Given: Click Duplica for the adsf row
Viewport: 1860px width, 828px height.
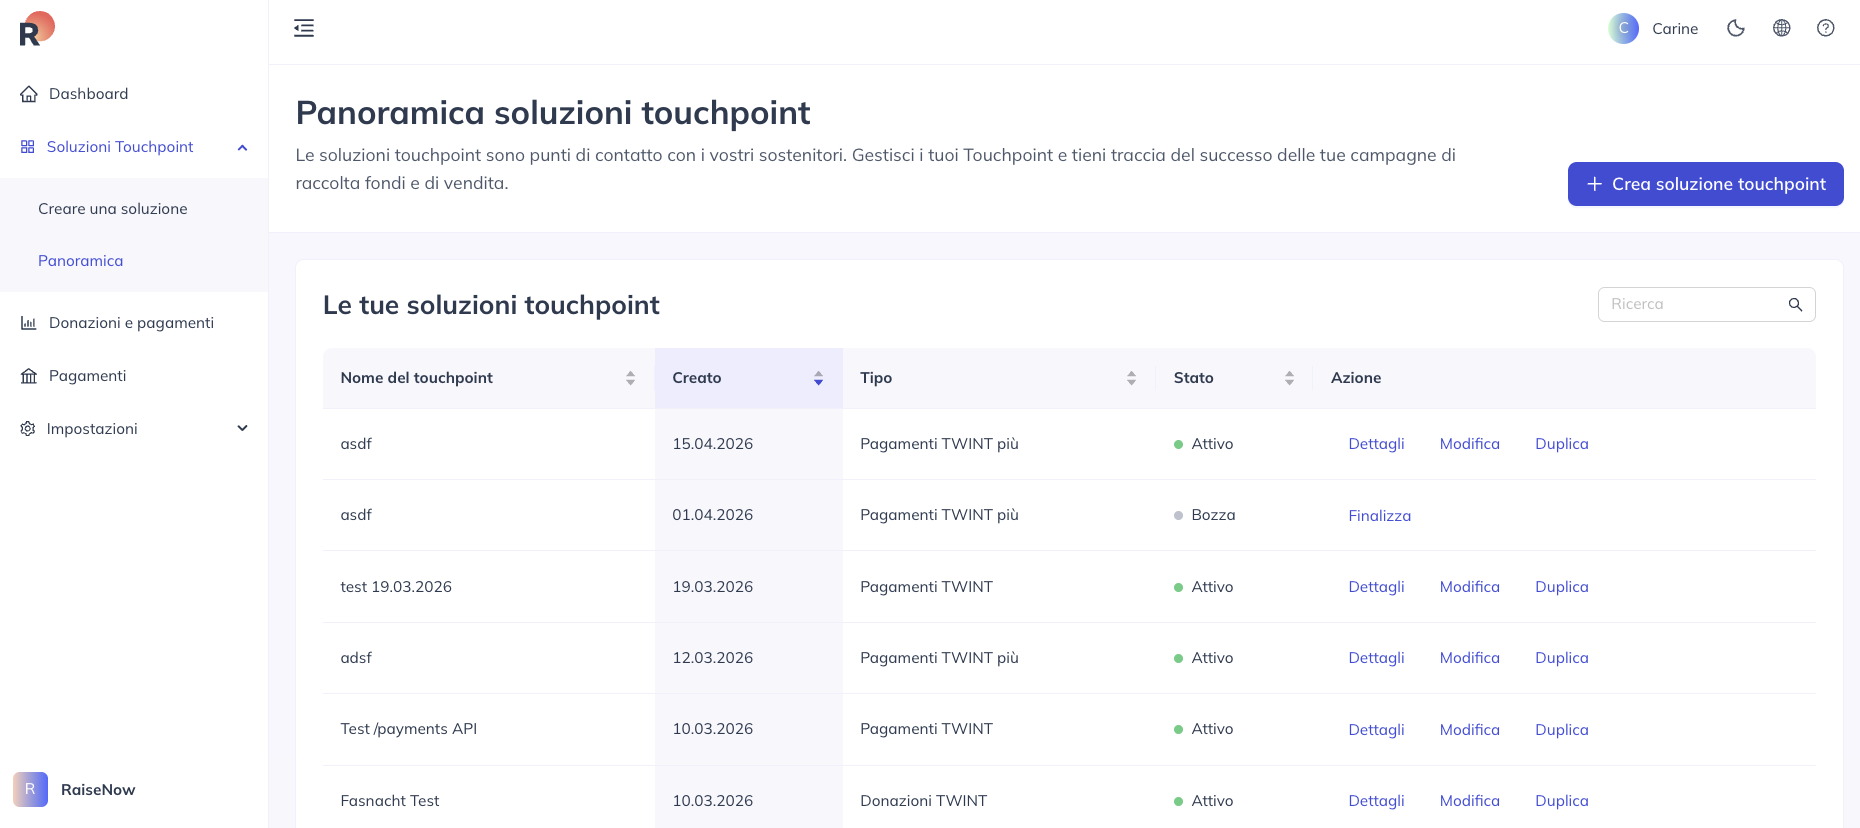Looking at the screenshot, I should pos(1561,658).
